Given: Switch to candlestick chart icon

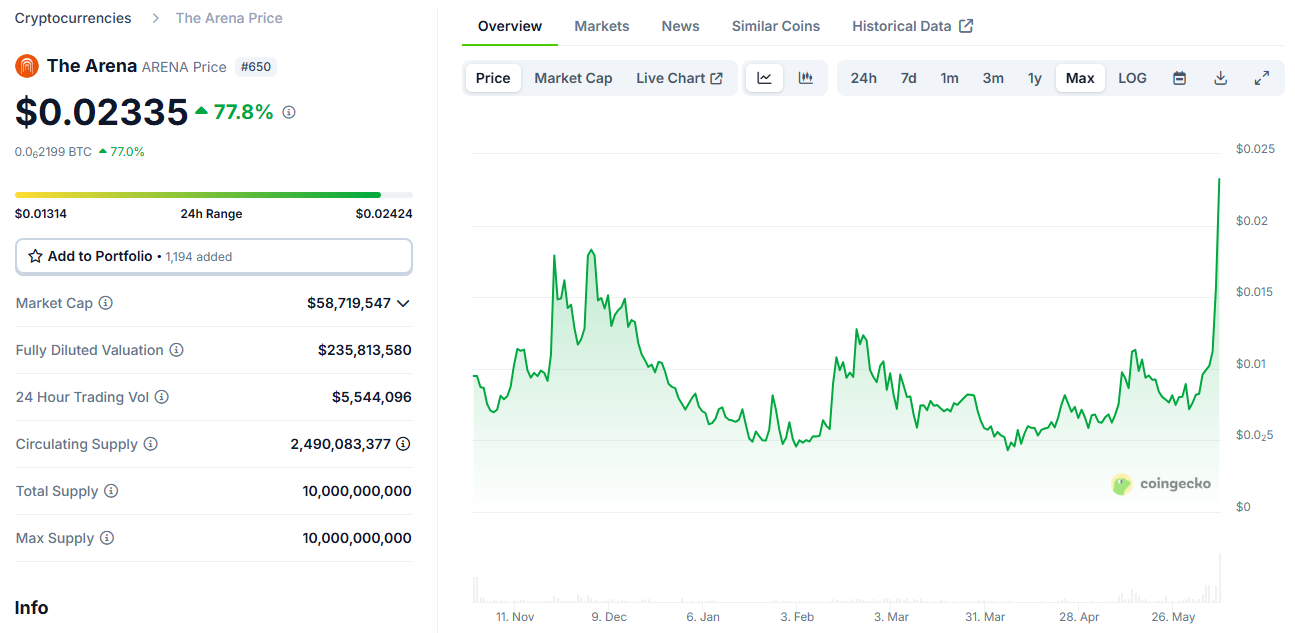Looking at the screenshot, I should 805,78.
